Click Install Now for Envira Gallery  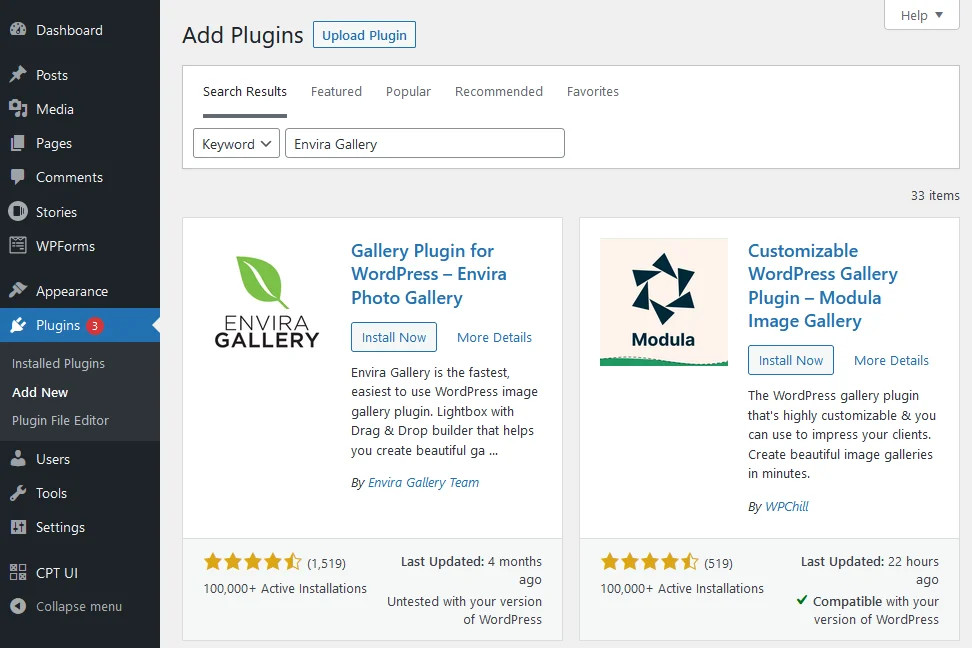tap(394, 337)
